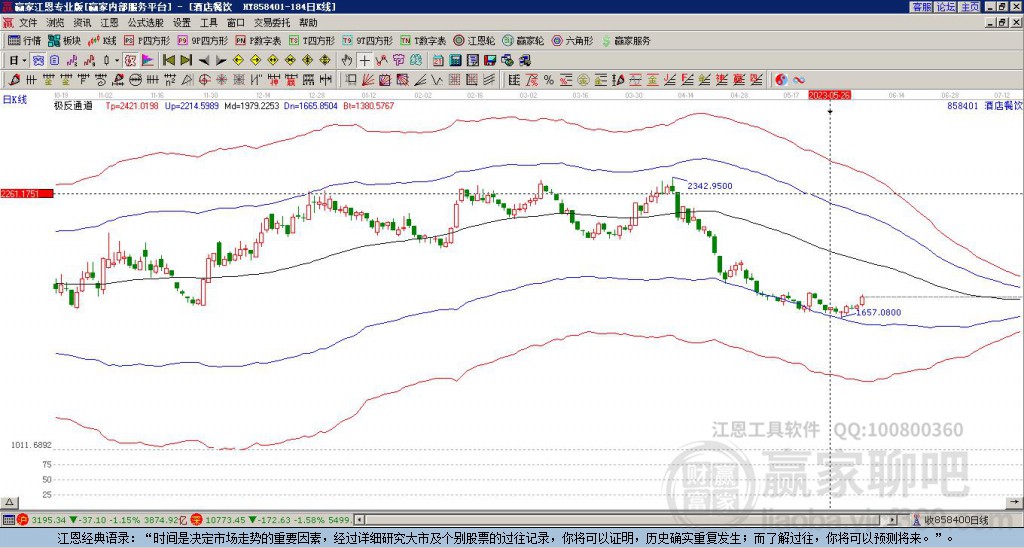Image resolution: width=1024 pixels, height=548 pixels.
Task: Open the 资讯 menu
Action: (82, 23)
